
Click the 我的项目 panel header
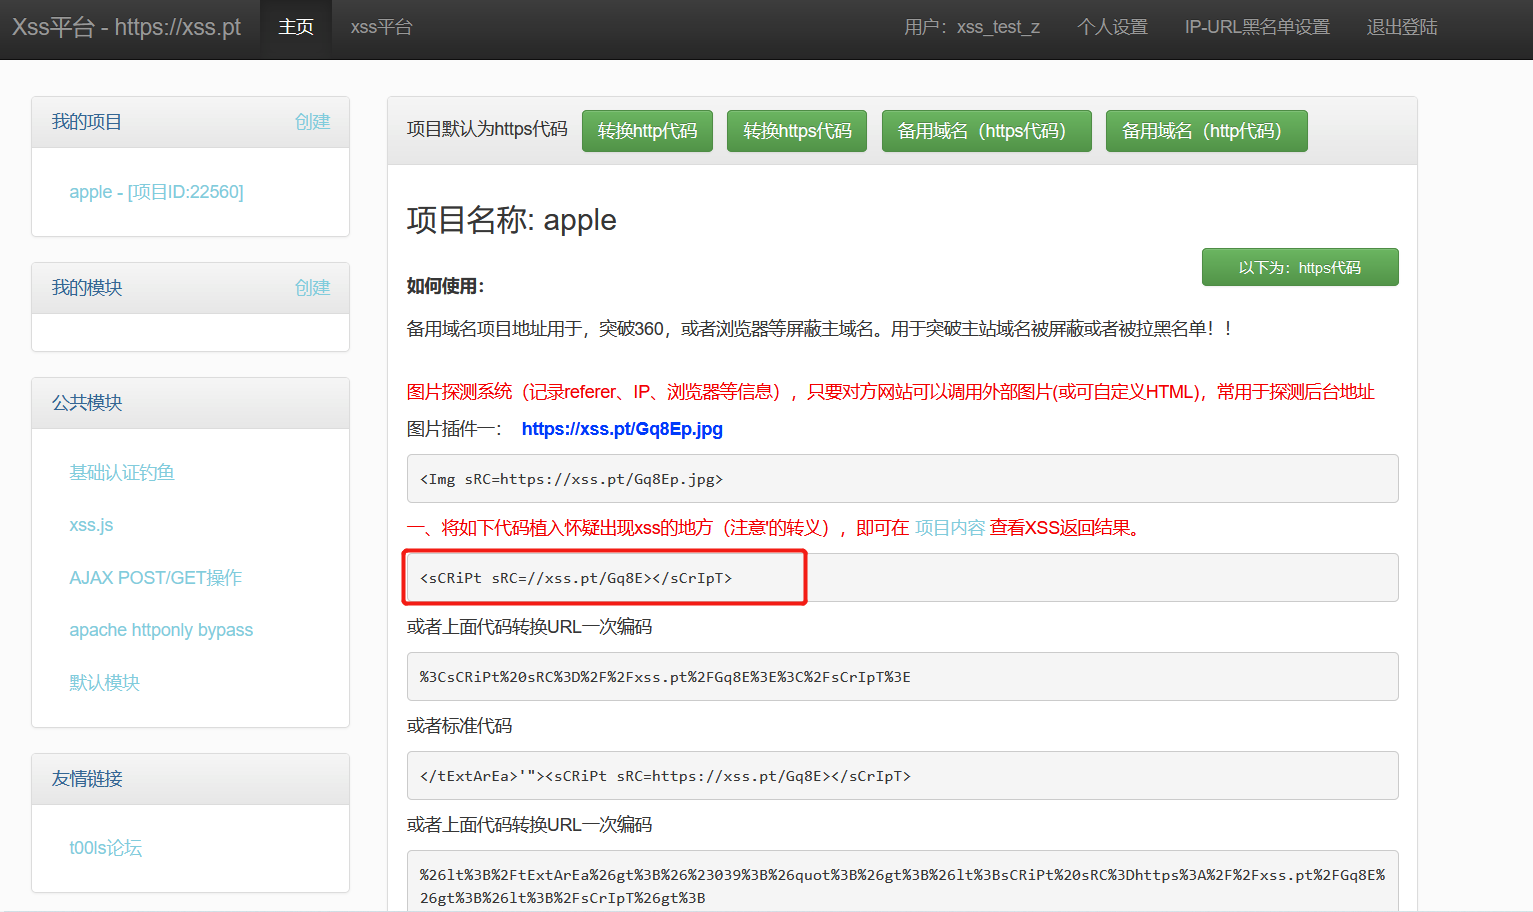[x=190, y=122]
